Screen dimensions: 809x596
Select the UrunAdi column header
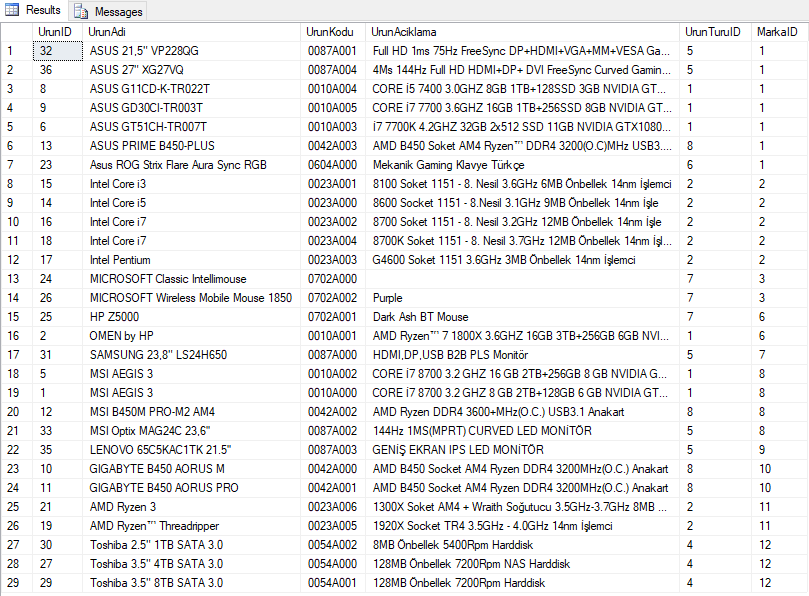tap(191, 32)
